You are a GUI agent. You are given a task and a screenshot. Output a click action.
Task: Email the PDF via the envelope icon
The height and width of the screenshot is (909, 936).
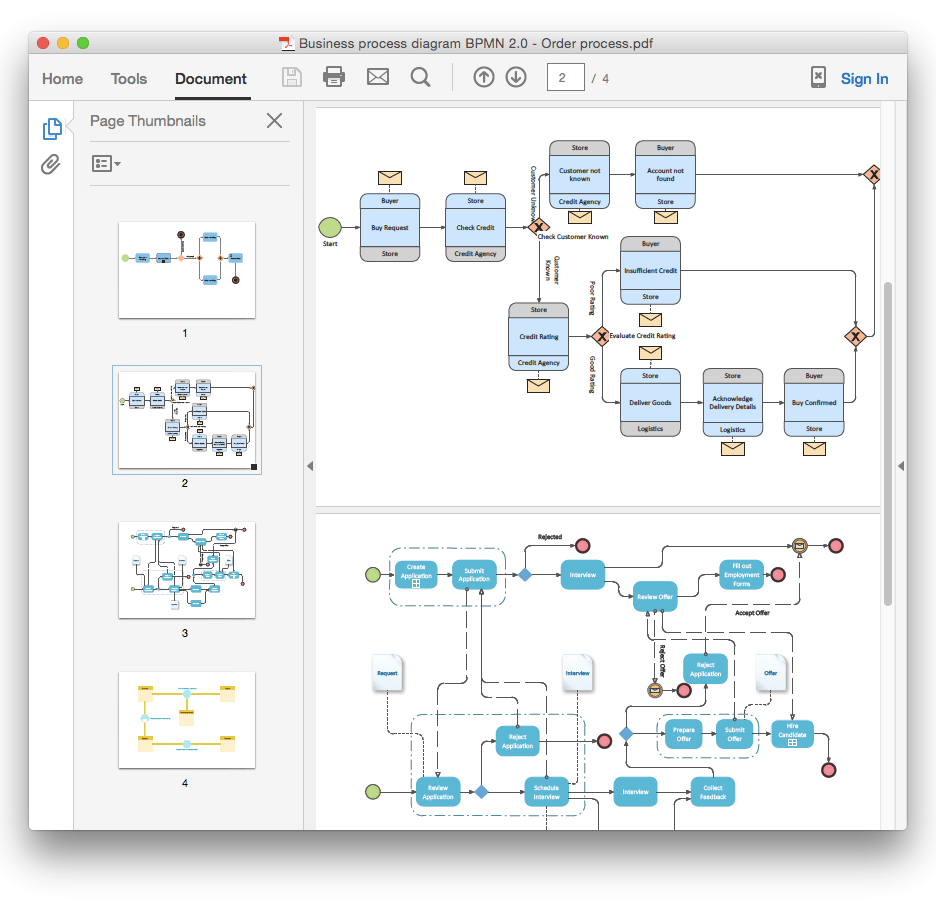[x=377, y=78]
